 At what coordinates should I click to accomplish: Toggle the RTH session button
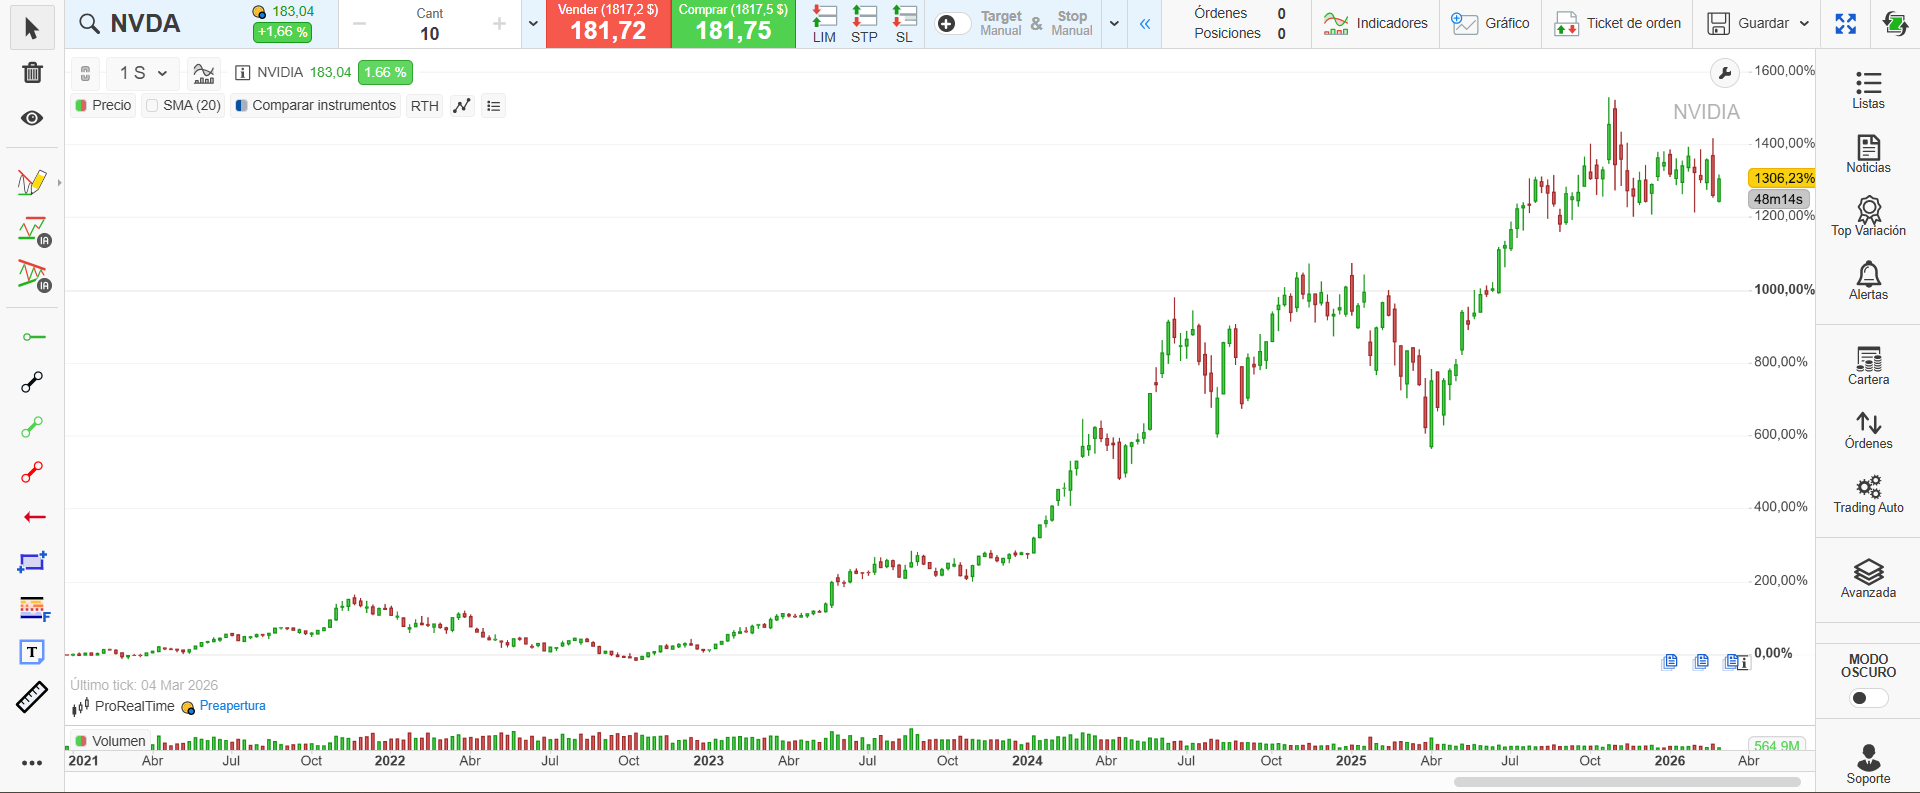tap(425, 106)
